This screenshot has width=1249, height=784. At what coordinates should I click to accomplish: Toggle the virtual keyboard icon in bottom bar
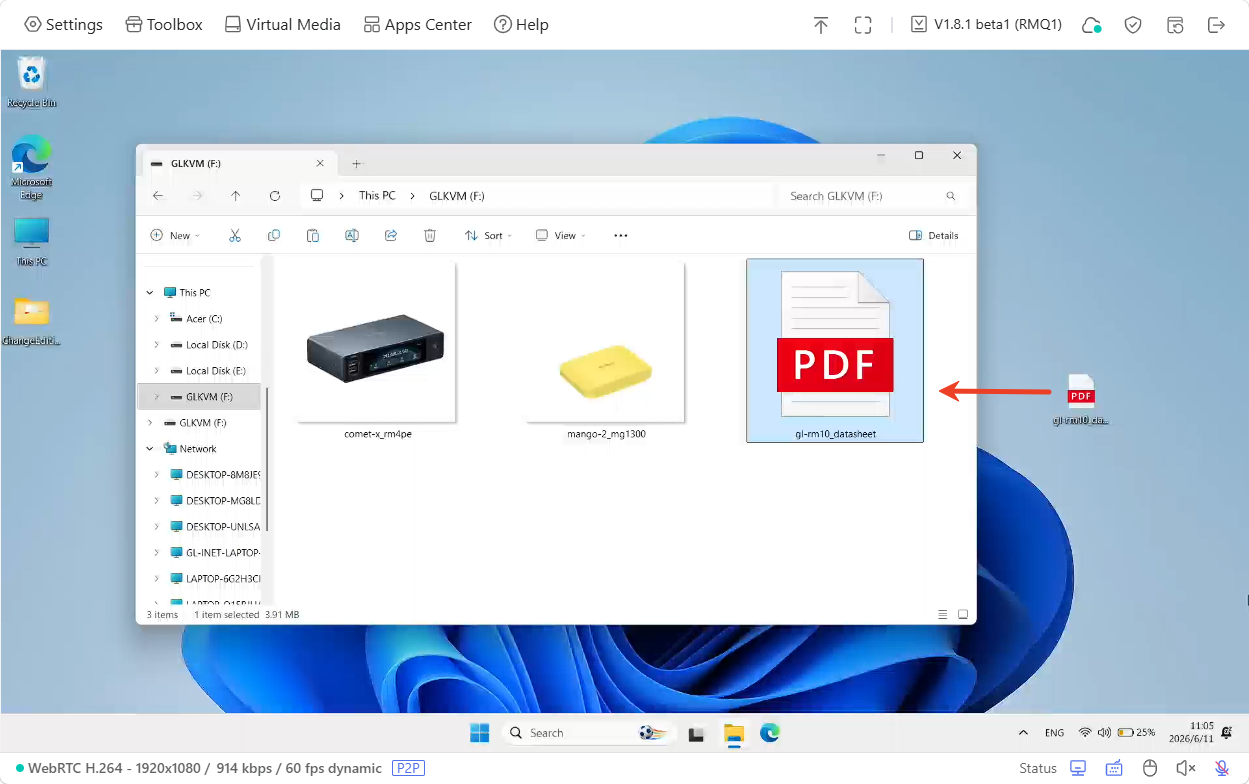pos(1114,768)
